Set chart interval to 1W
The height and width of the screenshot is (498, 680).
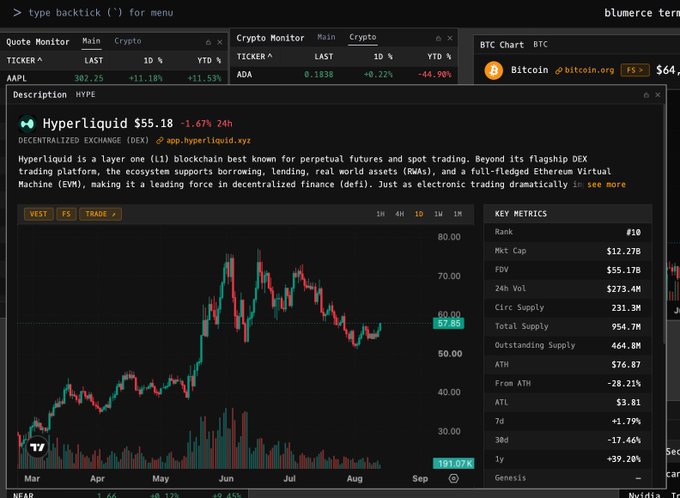pos(438,214)
